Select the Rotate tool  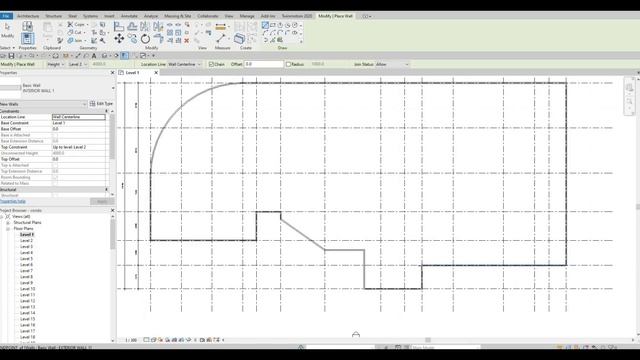145,39
